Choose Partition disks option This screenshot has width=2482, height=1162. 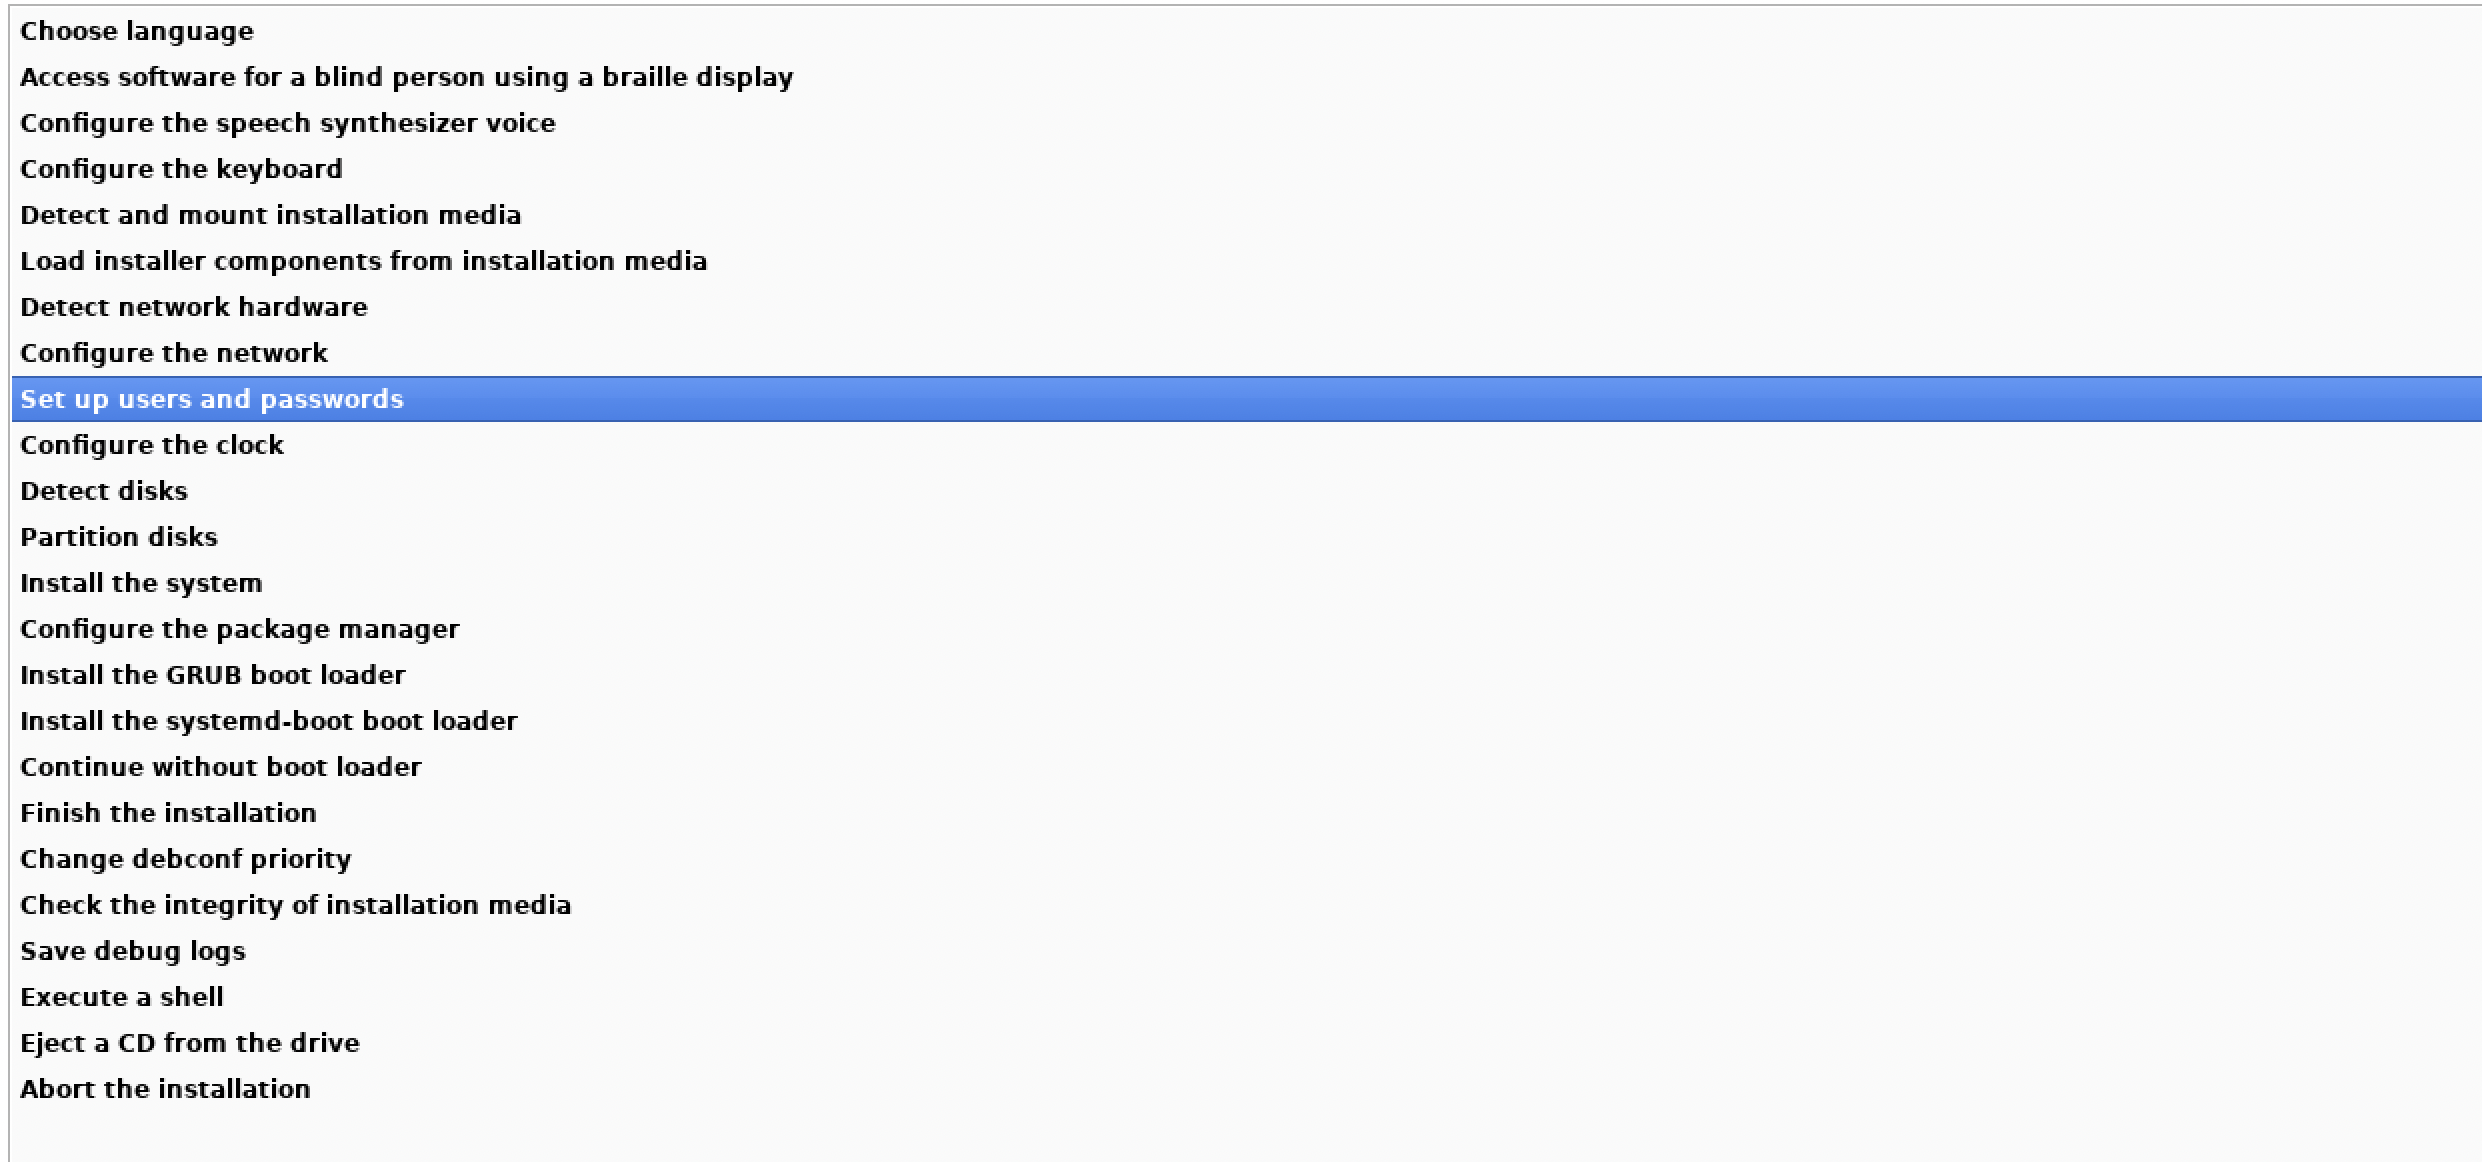[118, 537]
